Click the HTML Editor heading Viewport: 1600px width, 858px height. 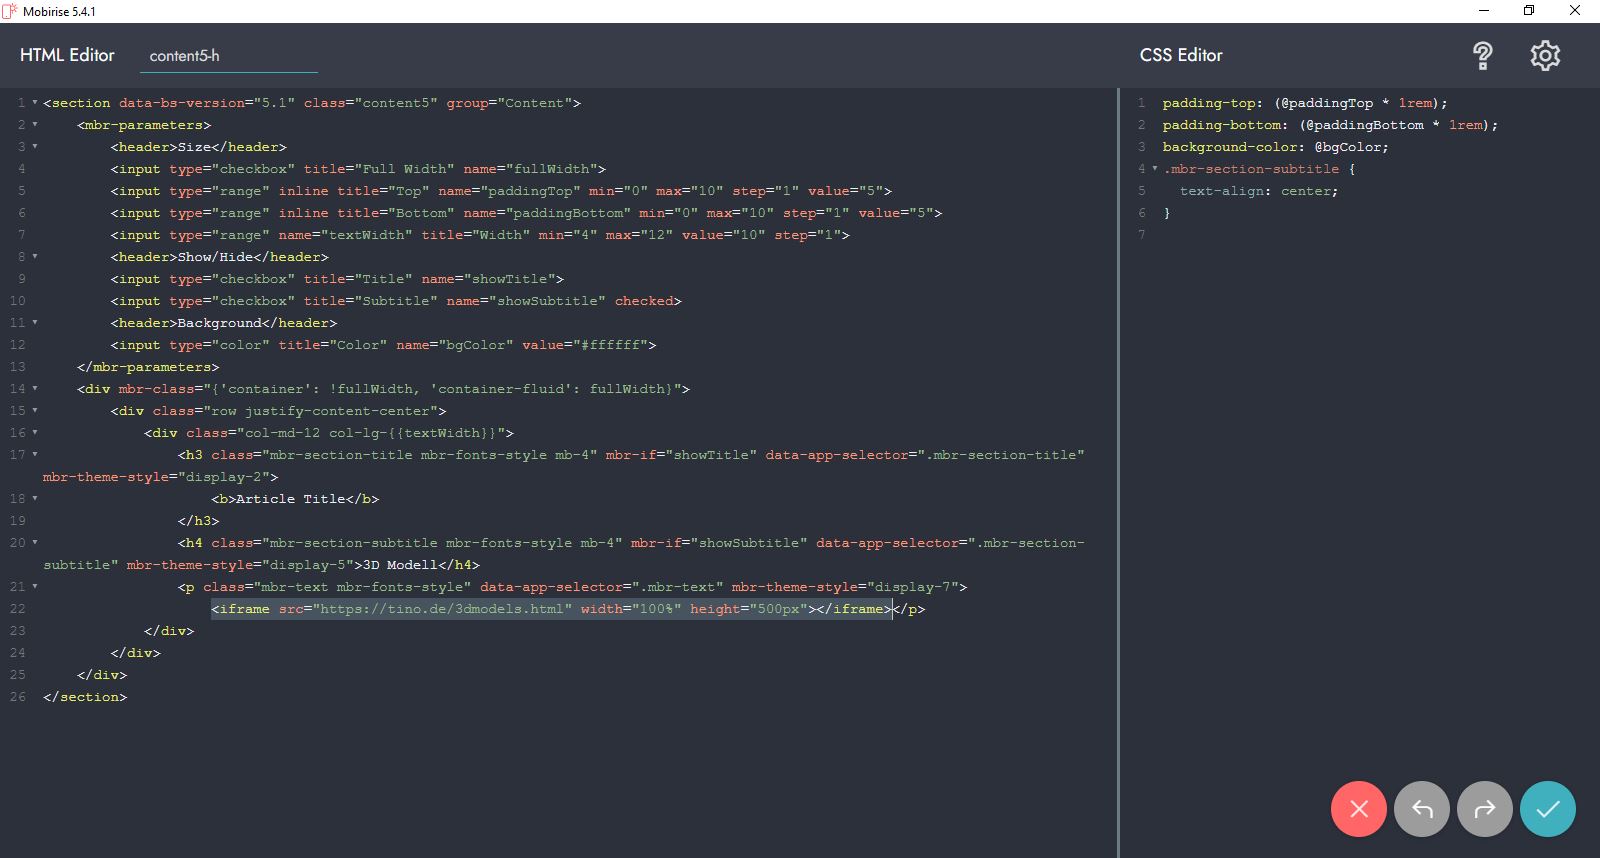[67, 55]
